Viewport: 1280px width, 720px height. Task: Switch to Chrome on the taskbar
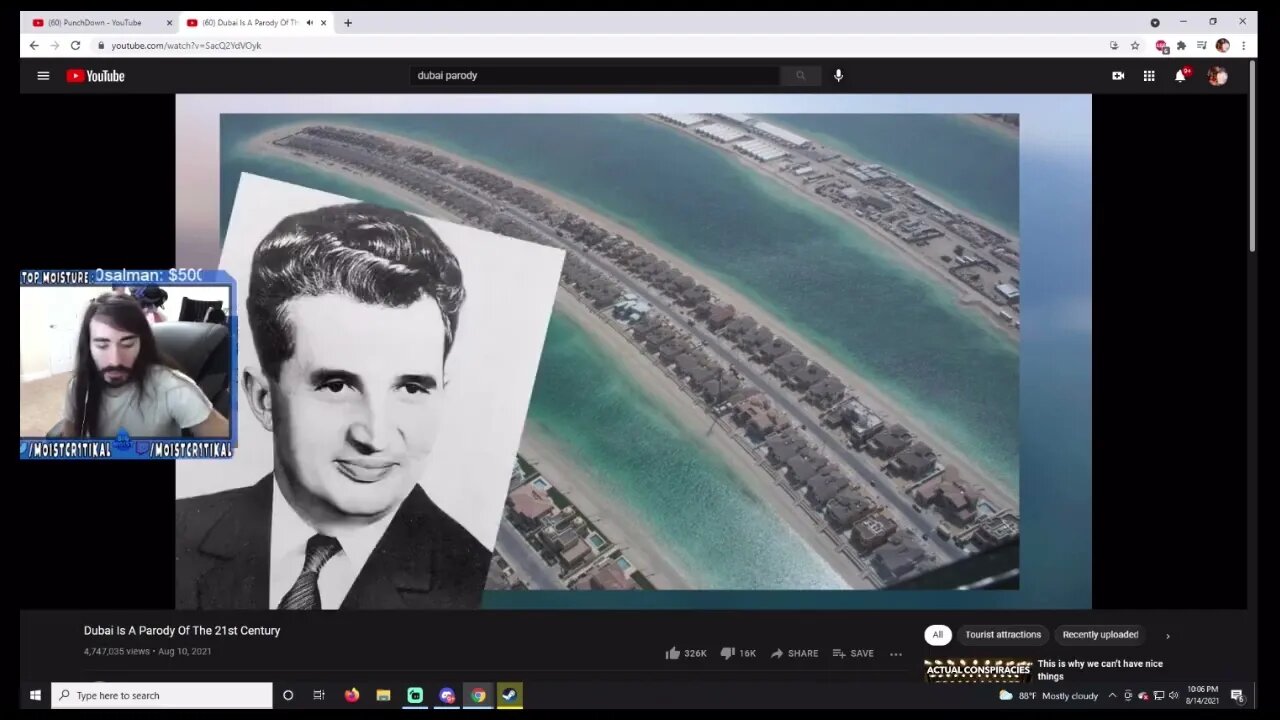tap(478, 695)
